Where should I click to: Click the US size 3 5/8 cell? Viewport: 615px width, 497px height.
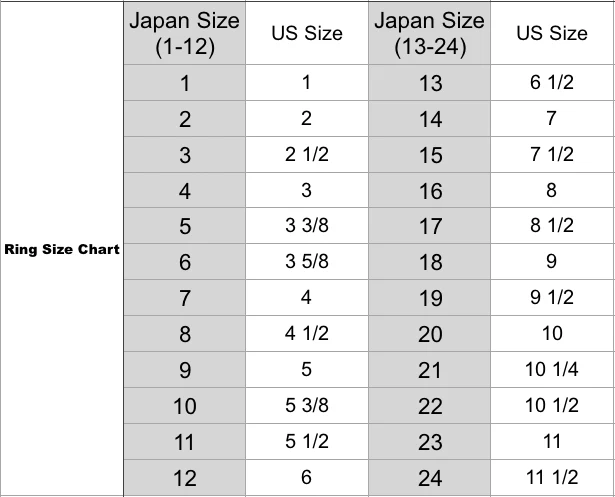tap(306, 262)
